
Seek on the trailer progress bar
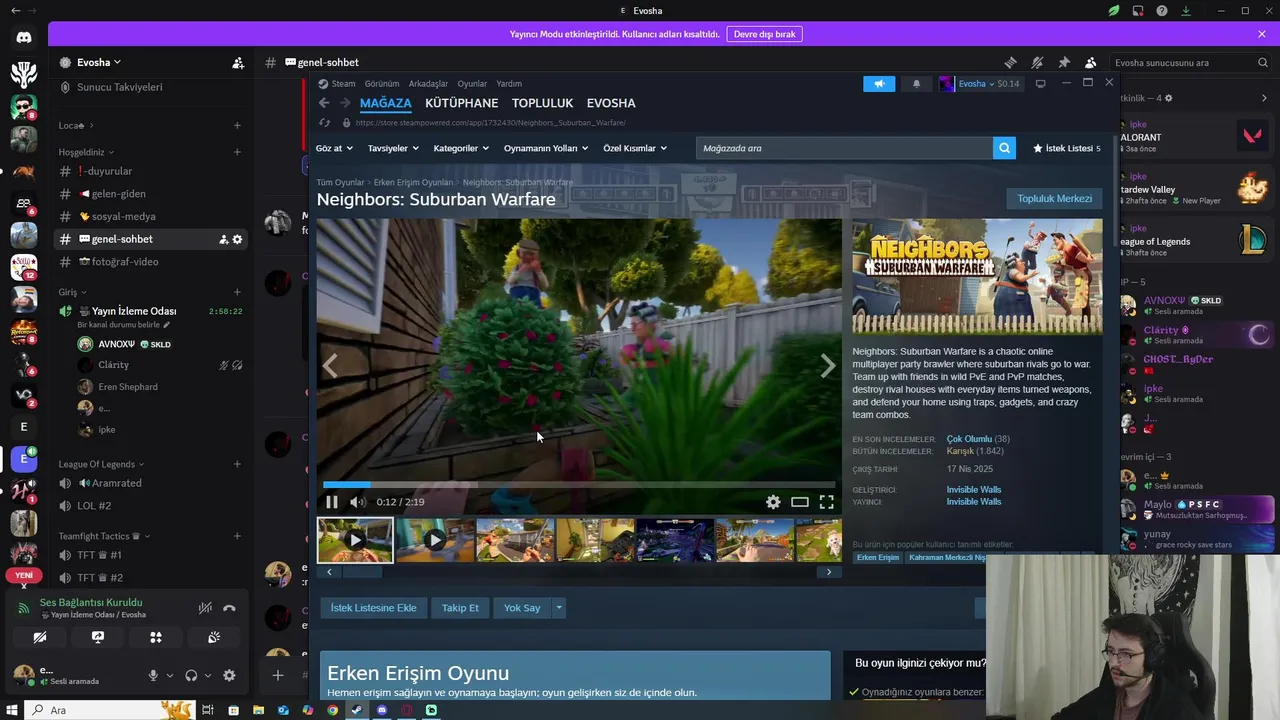(579, 485)
